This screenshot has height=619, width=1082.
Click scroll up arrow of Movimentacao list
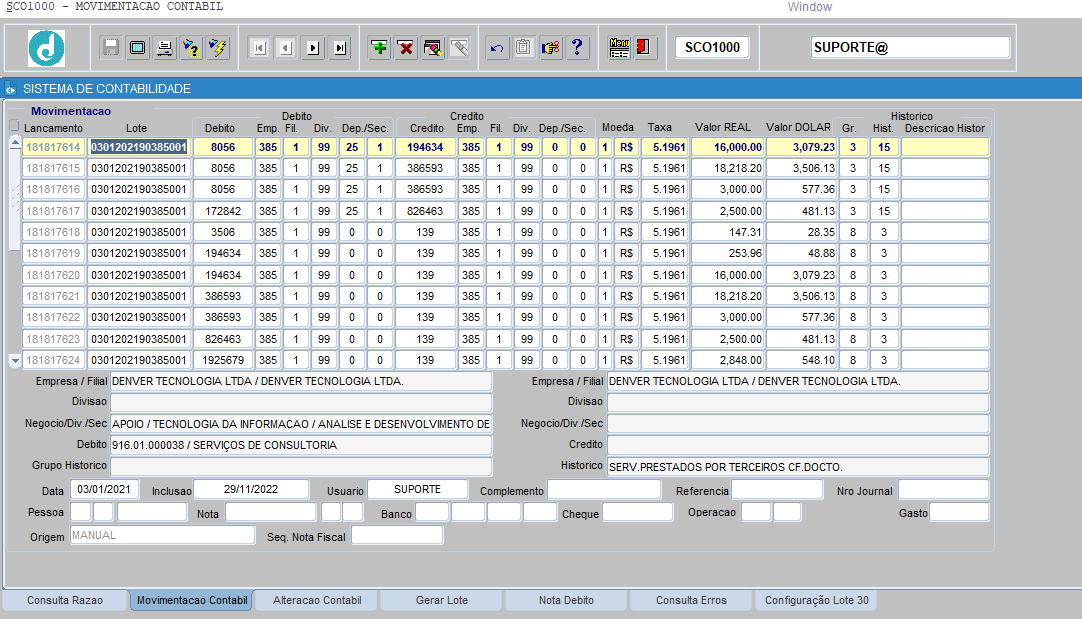coord(14,143)
